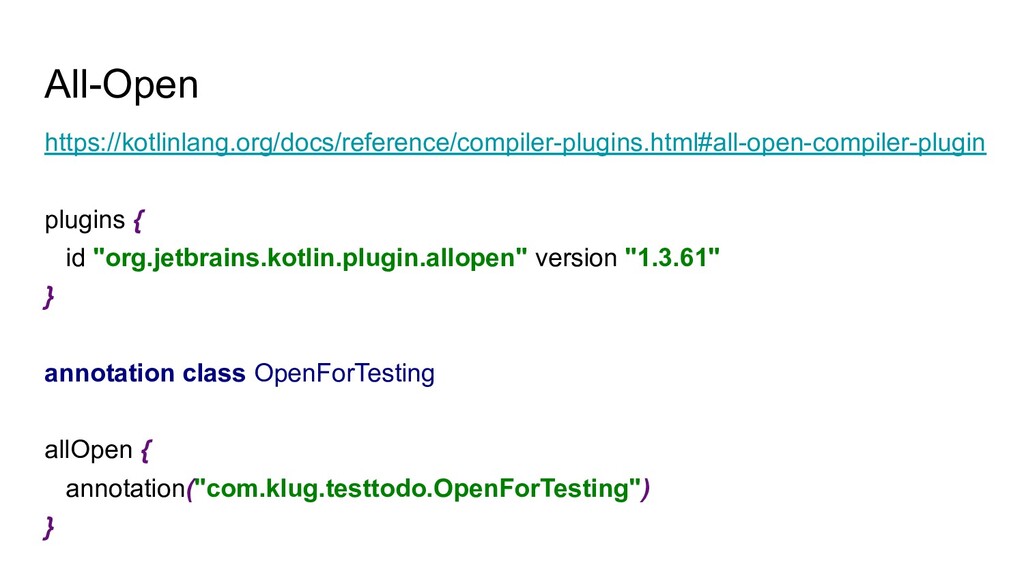Viewport: 1024px width, 576px height.
Task: Click the closing brace of plugins block
Action: tap(49, 297)
